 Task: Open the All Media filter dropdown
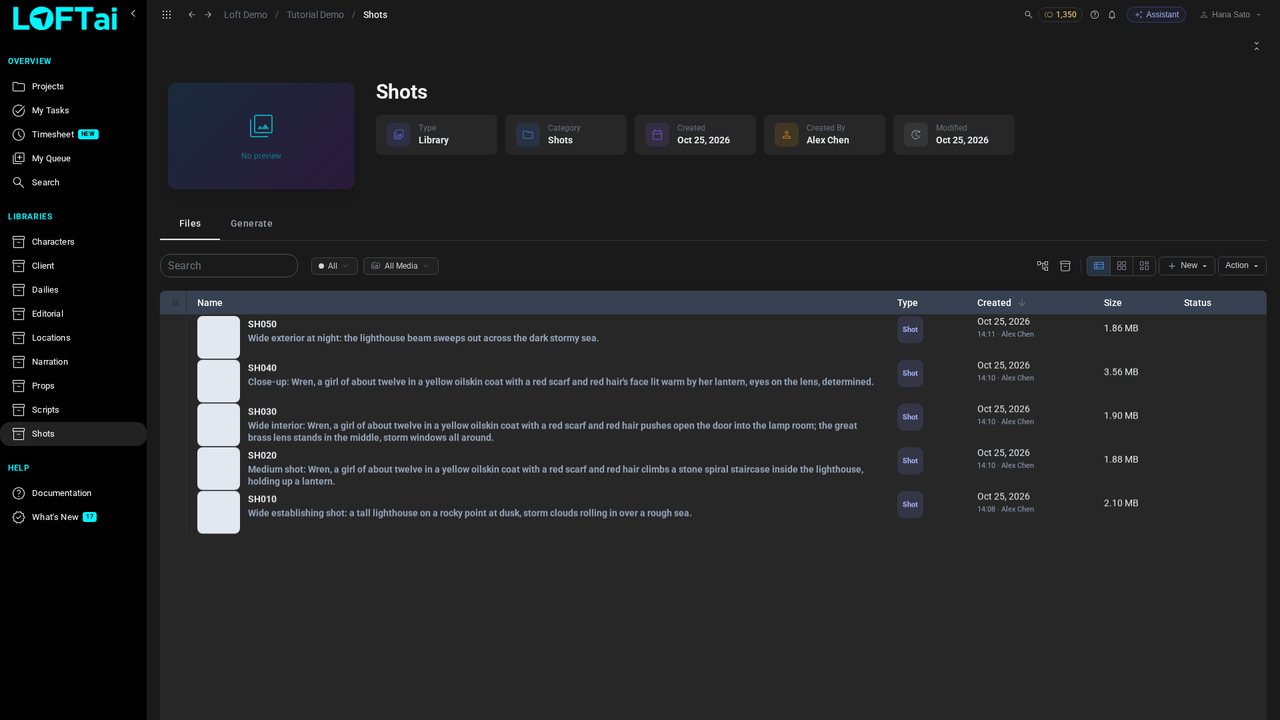pos(400,266)
